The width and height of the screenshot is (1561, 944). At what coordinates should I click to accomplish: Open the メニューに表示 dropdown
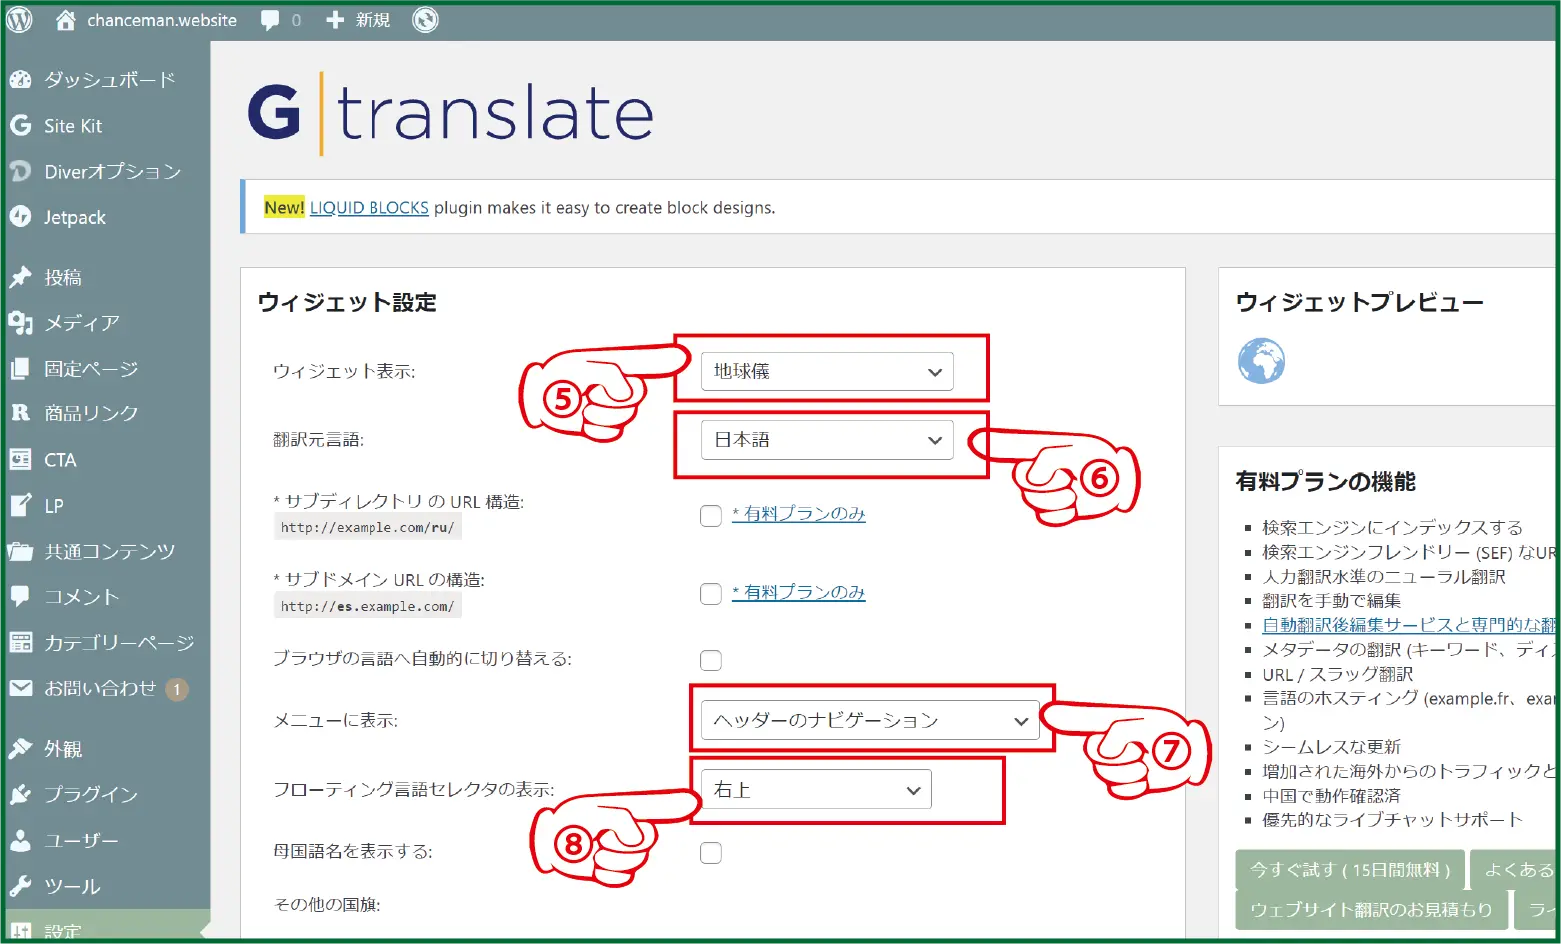pos(870,720)
